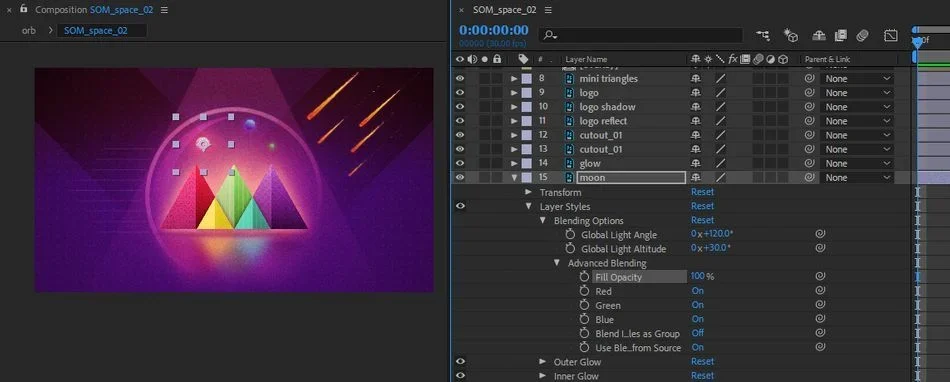Image resolution: width=950 pixels, height=382 pixels.
Task: Click the Effect fx column header icon
Action: pyautogui.click(x=732, y=59)
